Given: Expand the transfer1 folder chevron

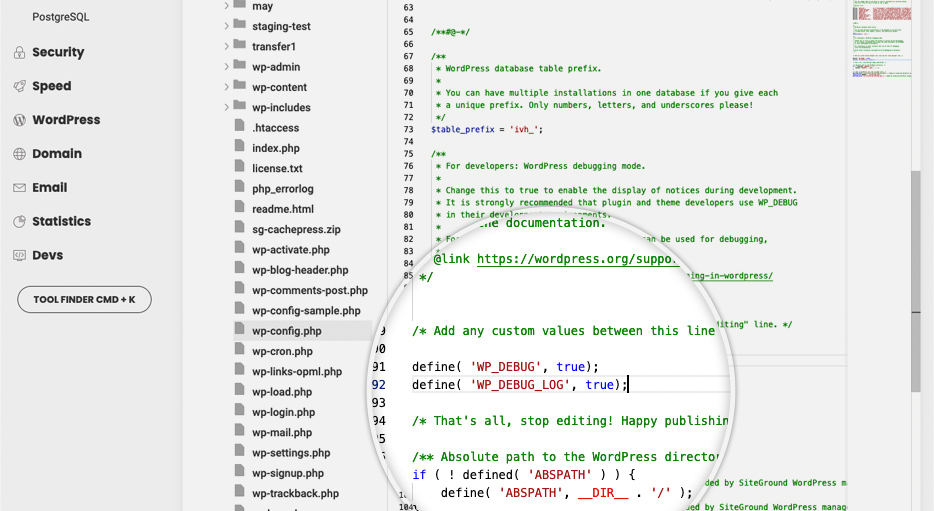Looking at the screenshot, I should pyautogui.click(x=226, y=46).
